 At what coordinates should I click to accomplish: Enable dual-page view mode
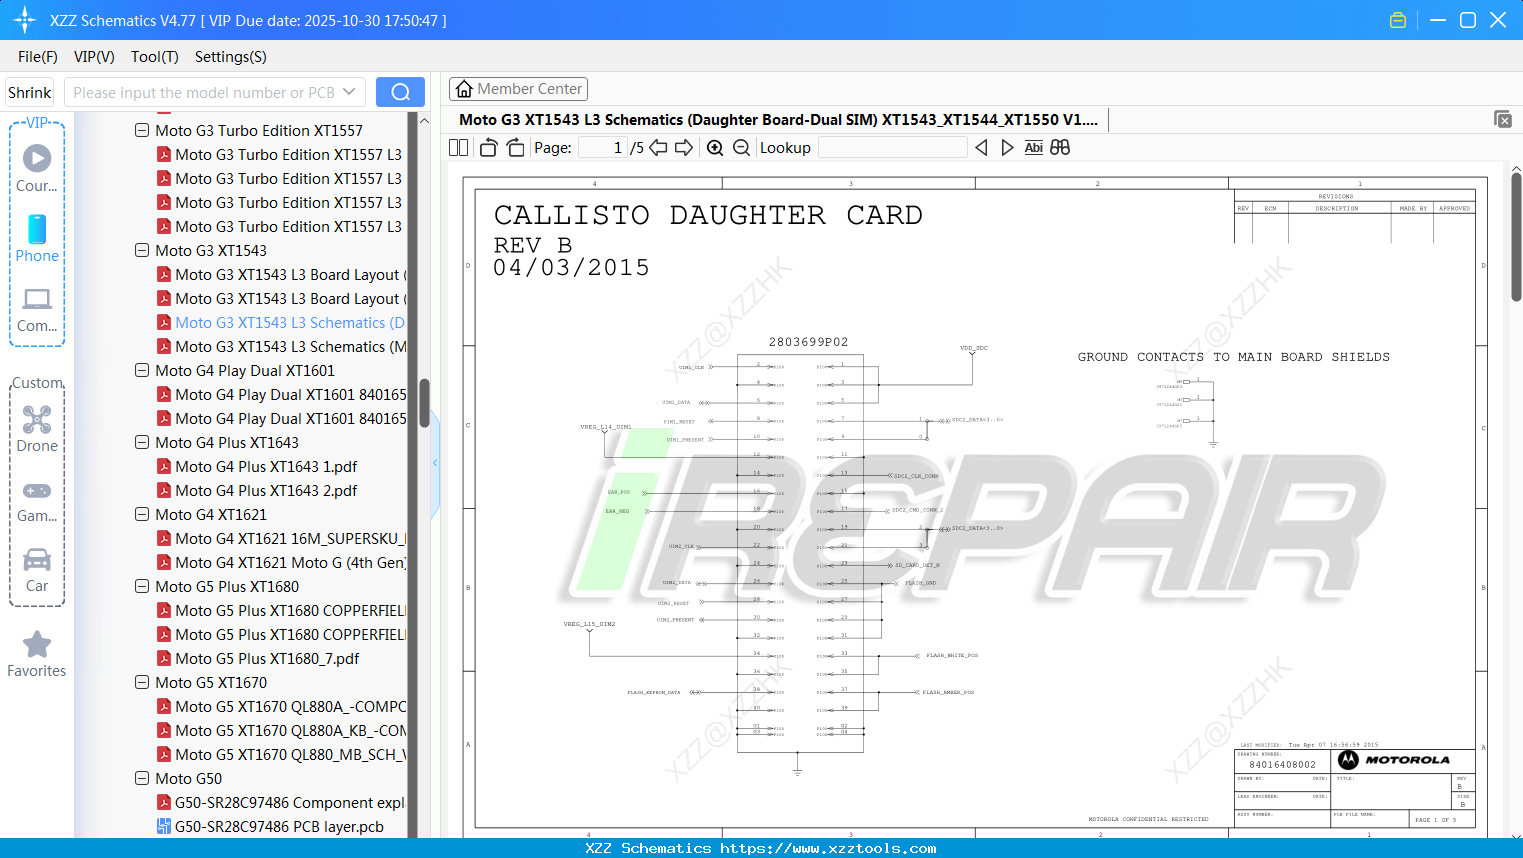click(457, 146)
